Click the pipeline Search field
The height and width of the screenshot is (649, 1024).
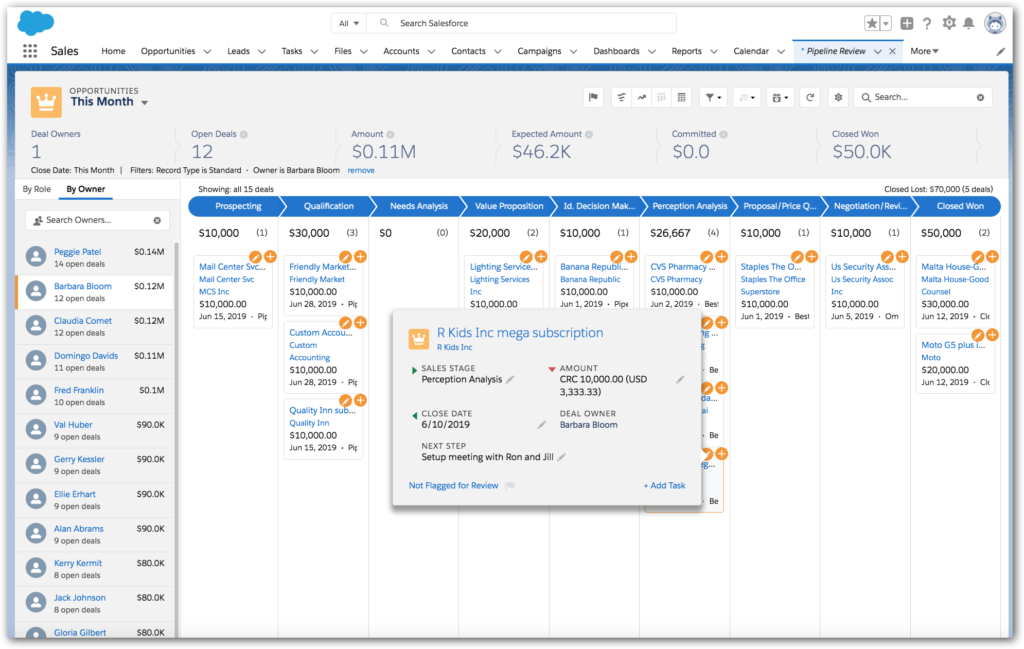point(923,97)
